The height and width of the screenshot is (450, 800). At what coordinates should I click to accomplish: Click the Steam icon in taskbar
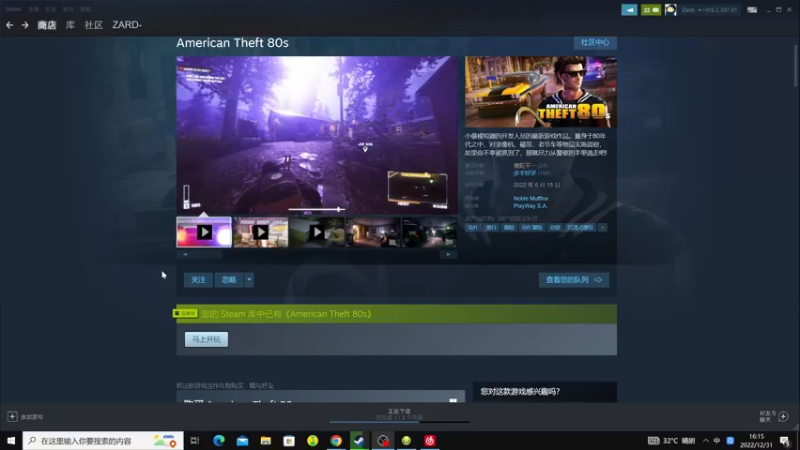(x=359, y=440)
